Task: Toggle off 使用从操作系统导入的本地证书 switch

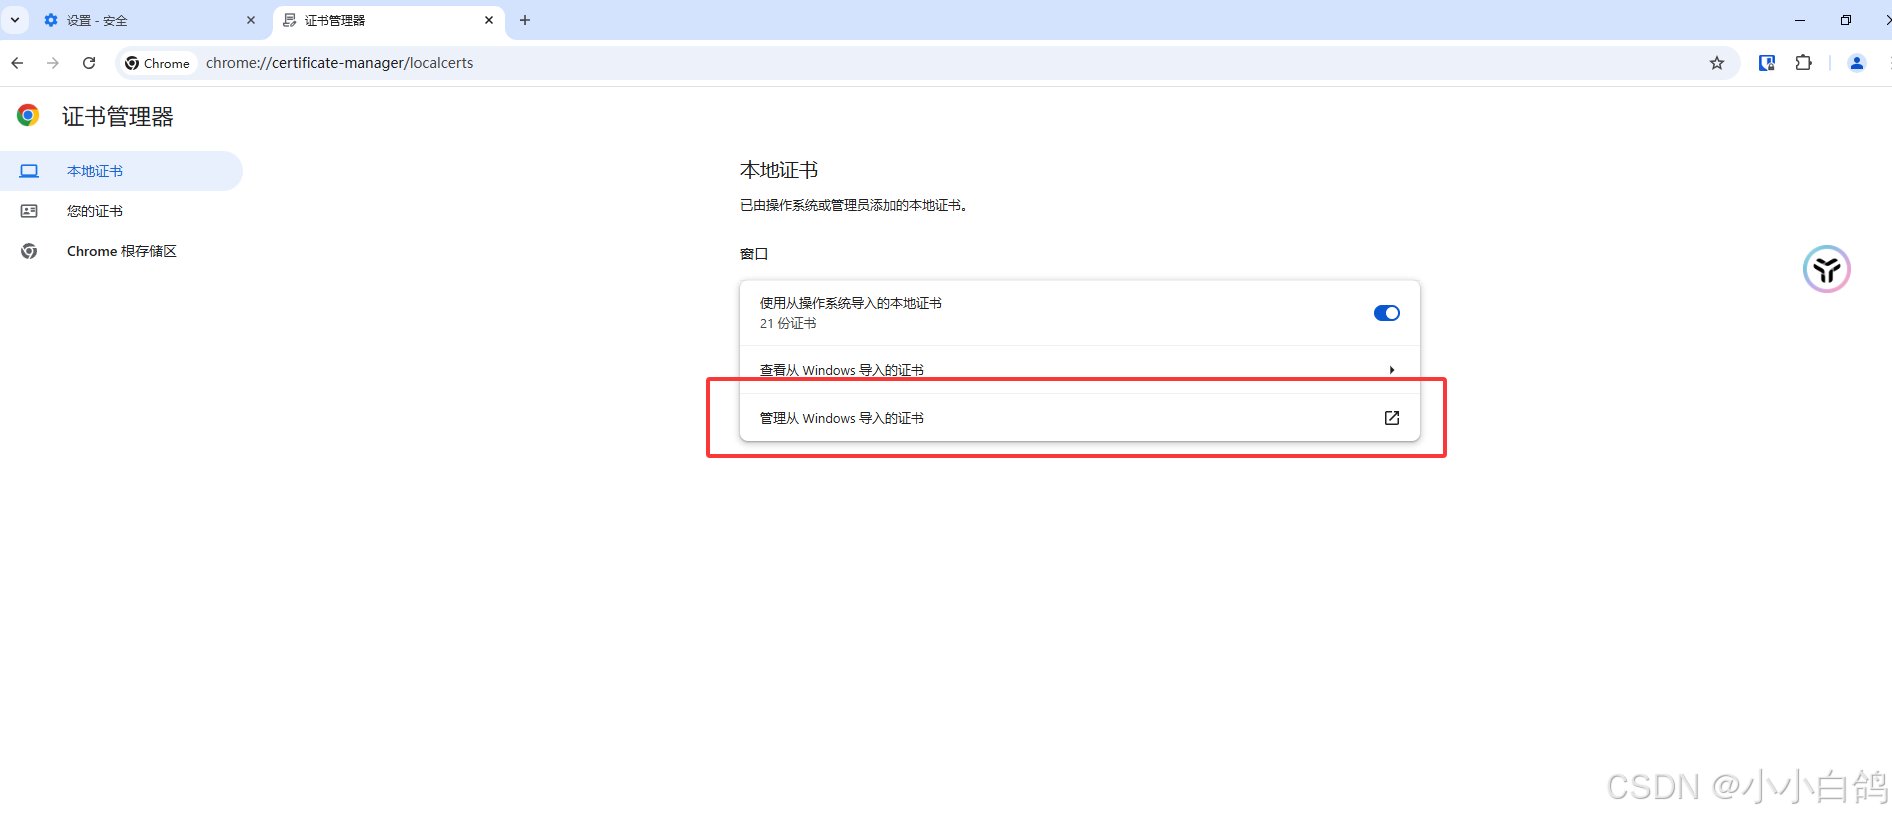Action: (1386, 313)
